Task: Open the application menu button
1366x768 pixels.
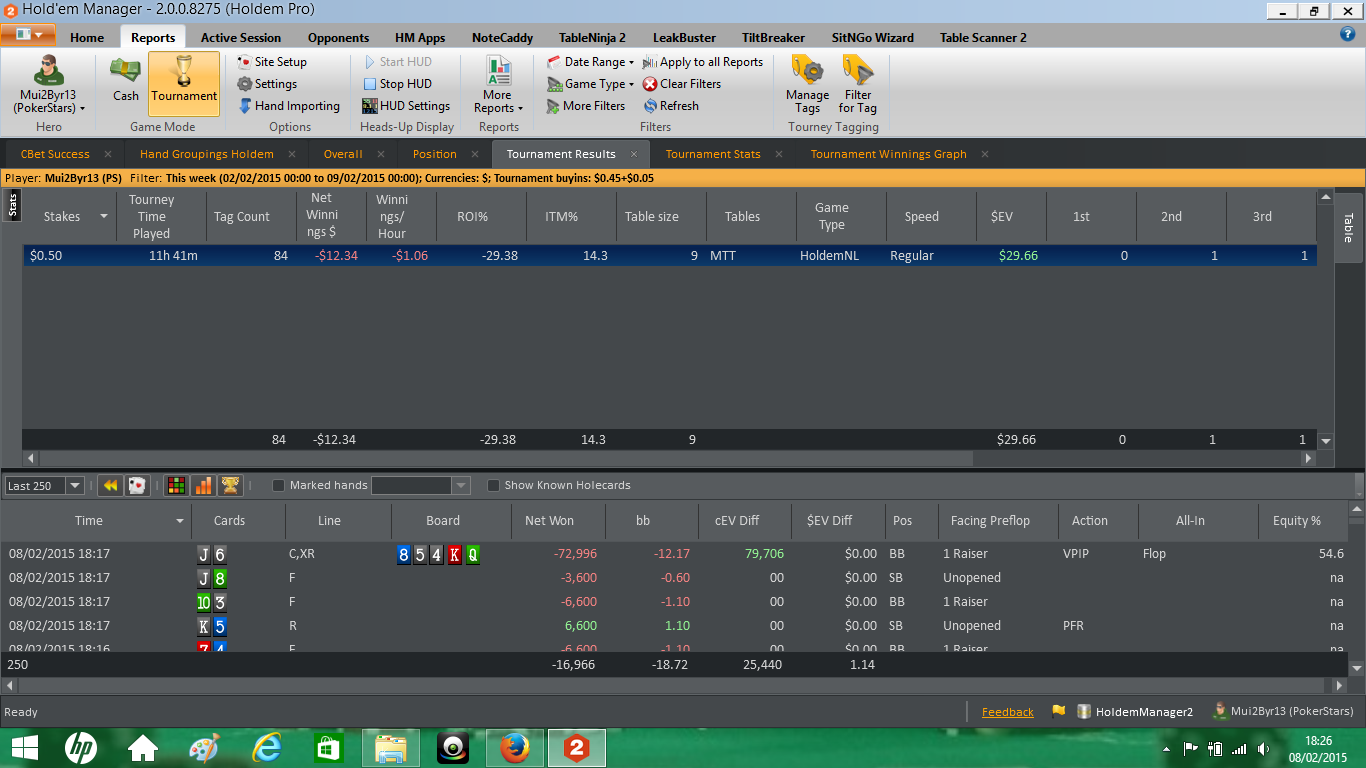Action: point(28,34)
